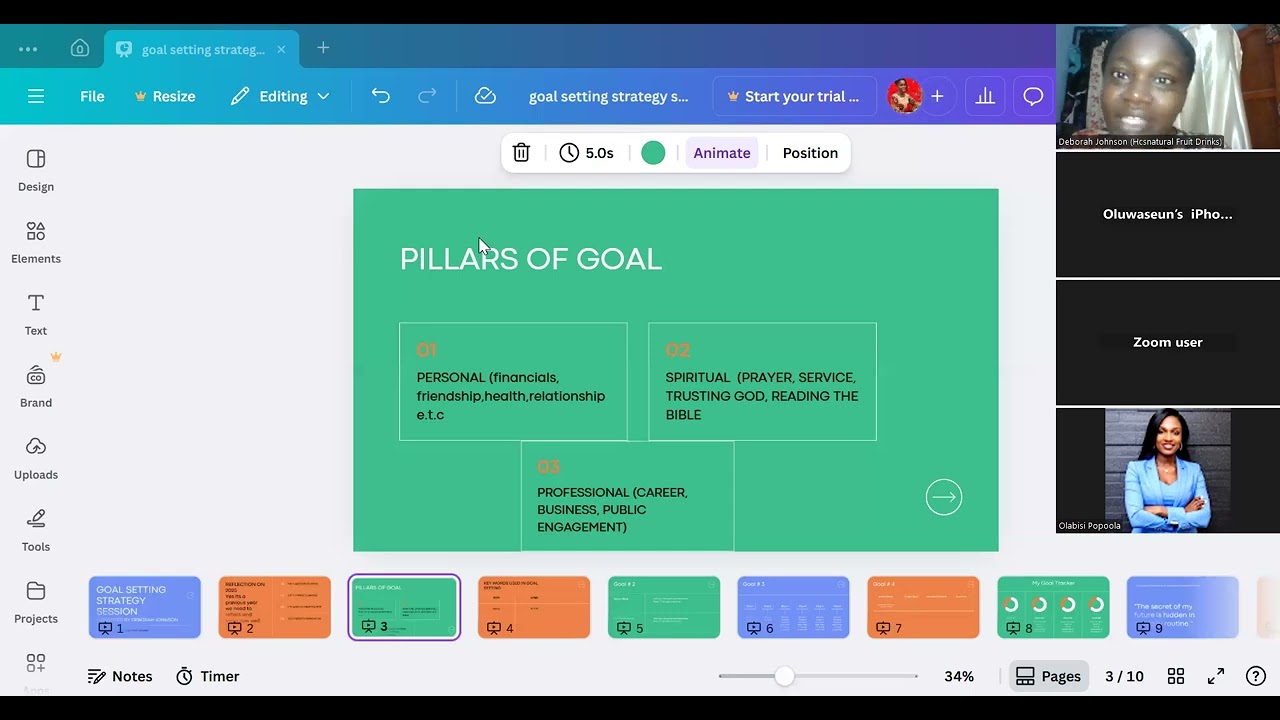The image size is (1280, 720).
Task: Select page 5 thumbnail
Action: tap(664, 607)
